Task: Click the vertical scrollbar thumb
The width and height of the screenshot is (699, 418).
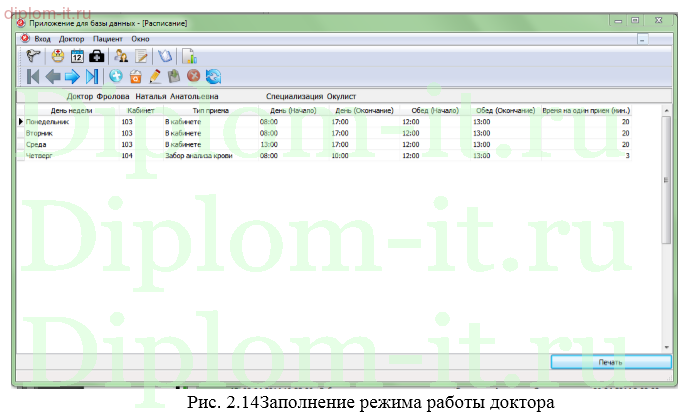Action: pos(666,180)
